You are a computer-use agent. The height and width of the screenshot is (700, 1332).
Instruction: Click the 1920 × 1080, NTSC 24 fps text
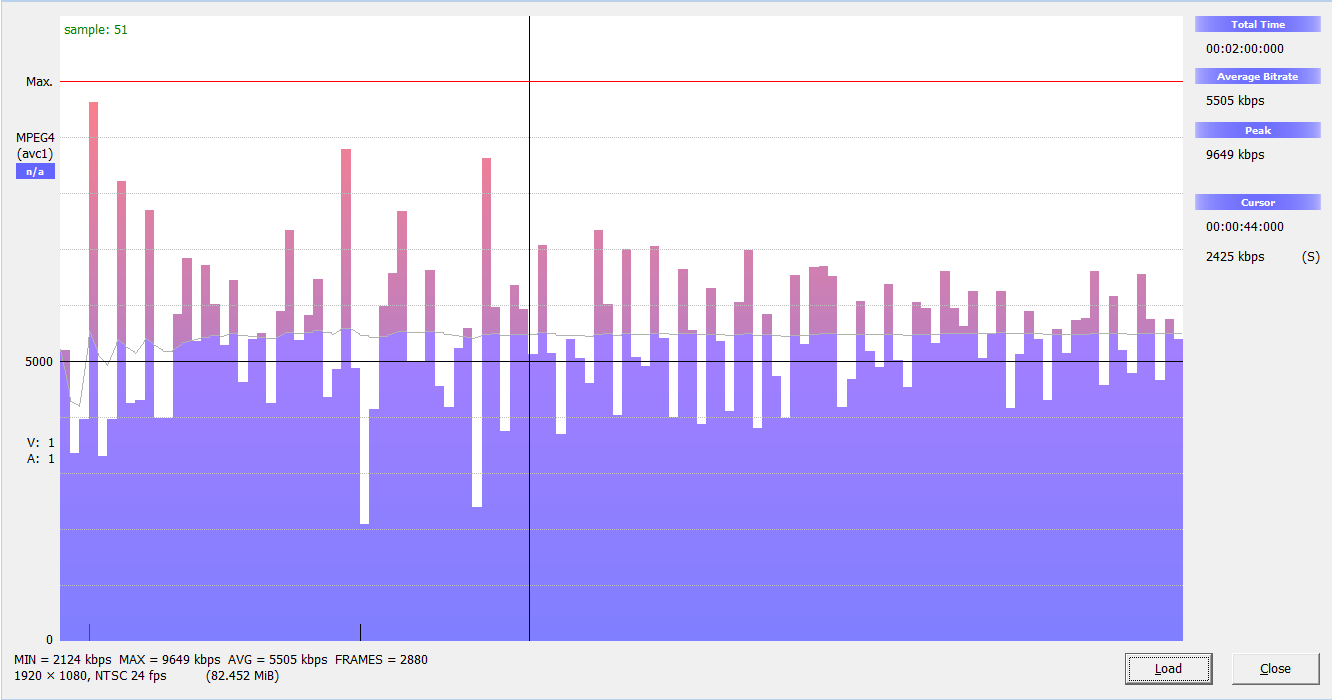pos(91,676)
